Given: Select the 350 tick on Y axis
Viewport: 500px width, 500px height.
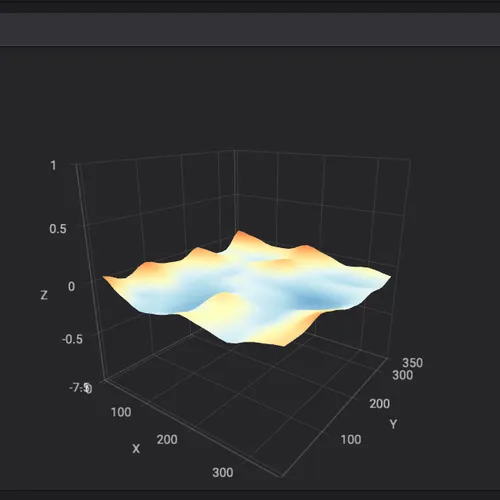Looking at the screenshot, I should [x=412, y=363].
